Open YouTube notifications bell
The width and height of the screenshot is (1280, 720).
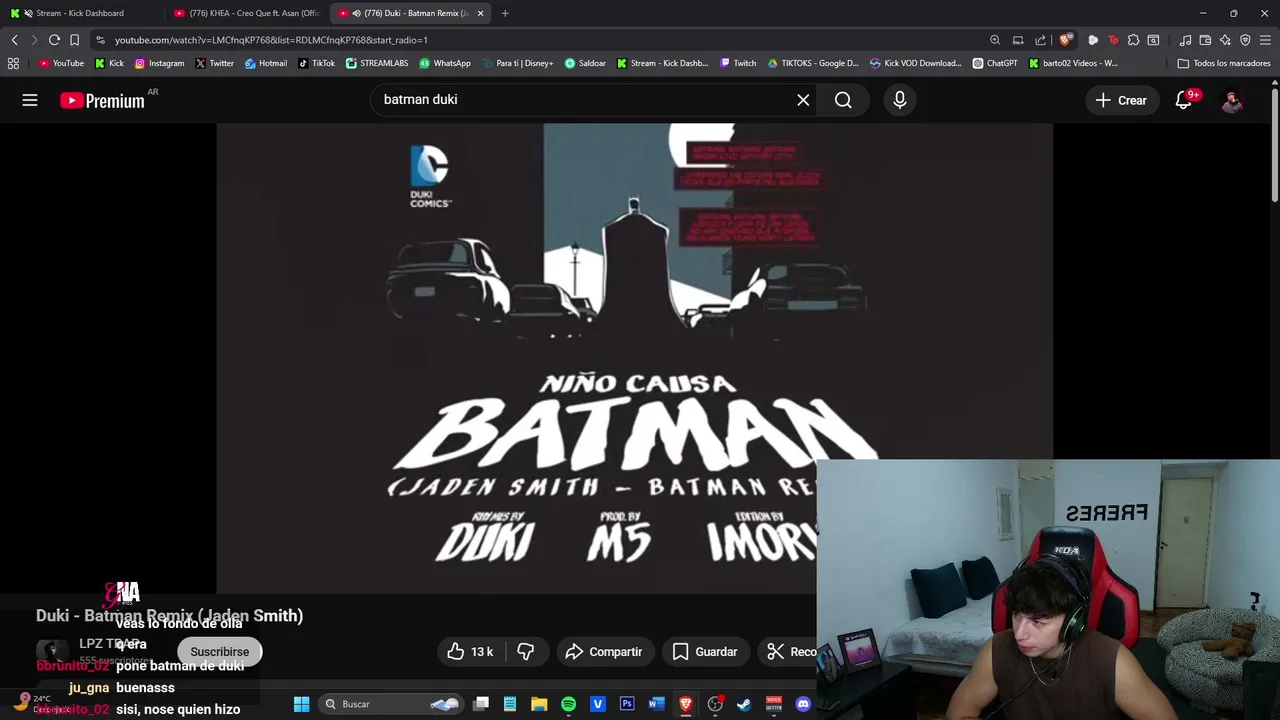click(x=1184, y=100)
